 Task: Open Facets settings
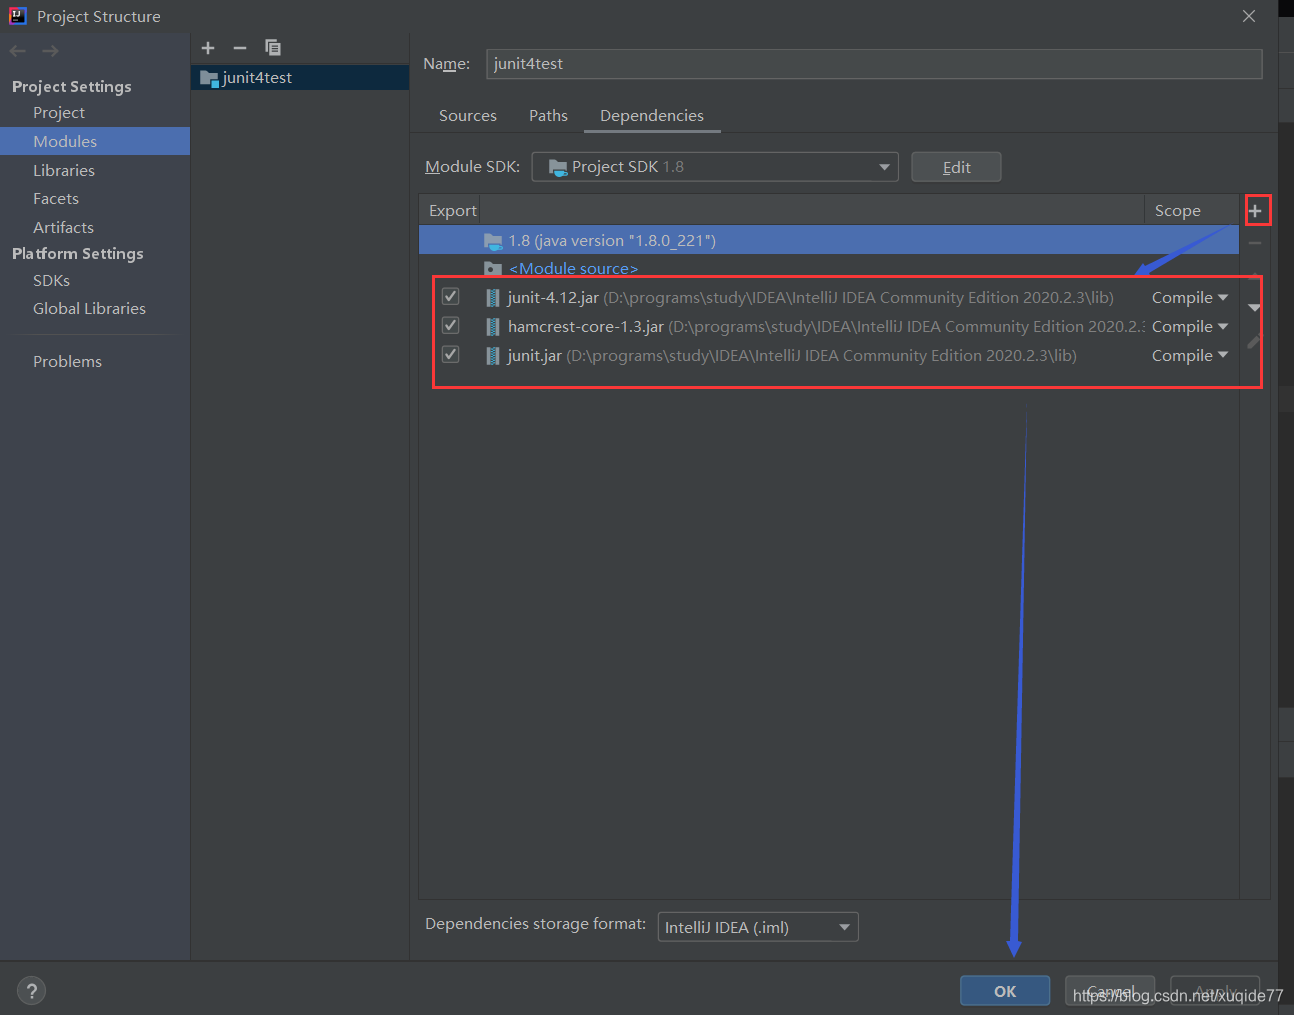point(56,199)
